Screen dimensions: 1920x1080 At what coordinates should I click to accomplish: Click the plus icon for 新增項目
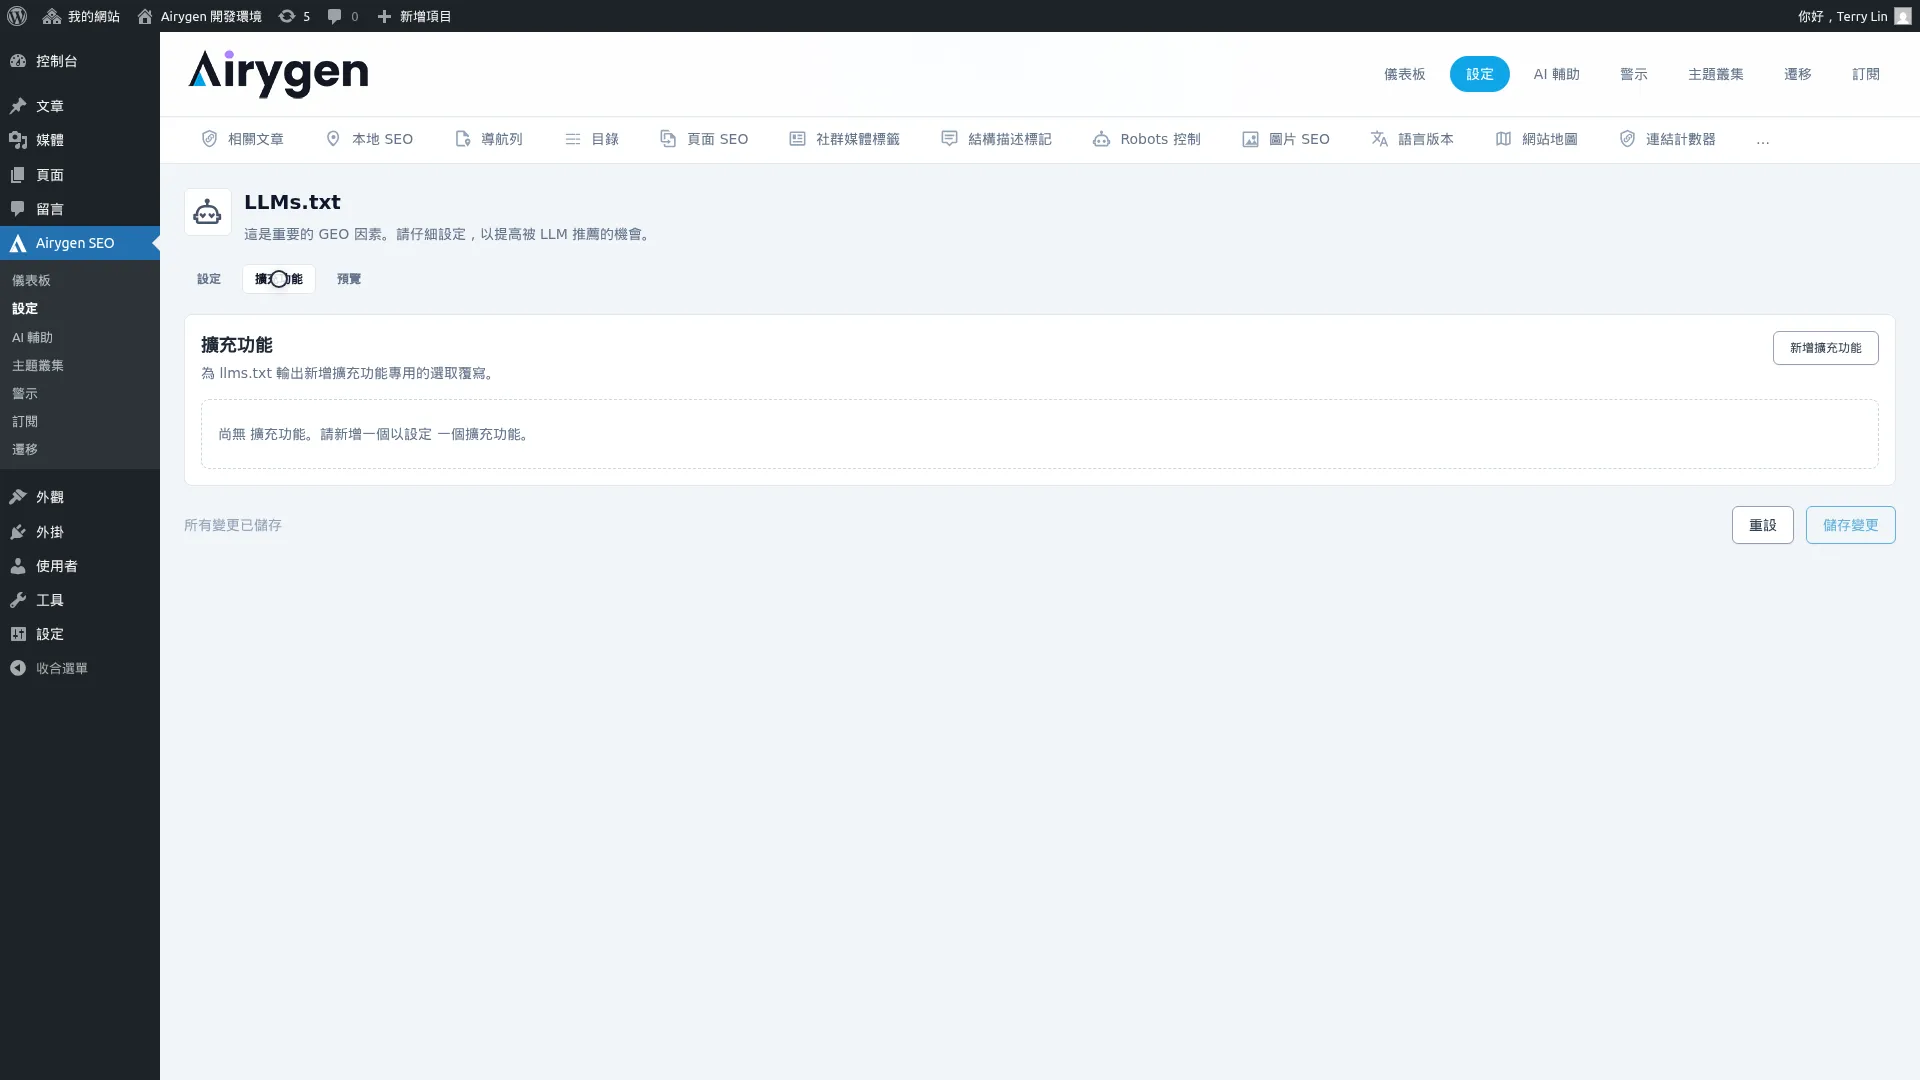click(384, 16)
